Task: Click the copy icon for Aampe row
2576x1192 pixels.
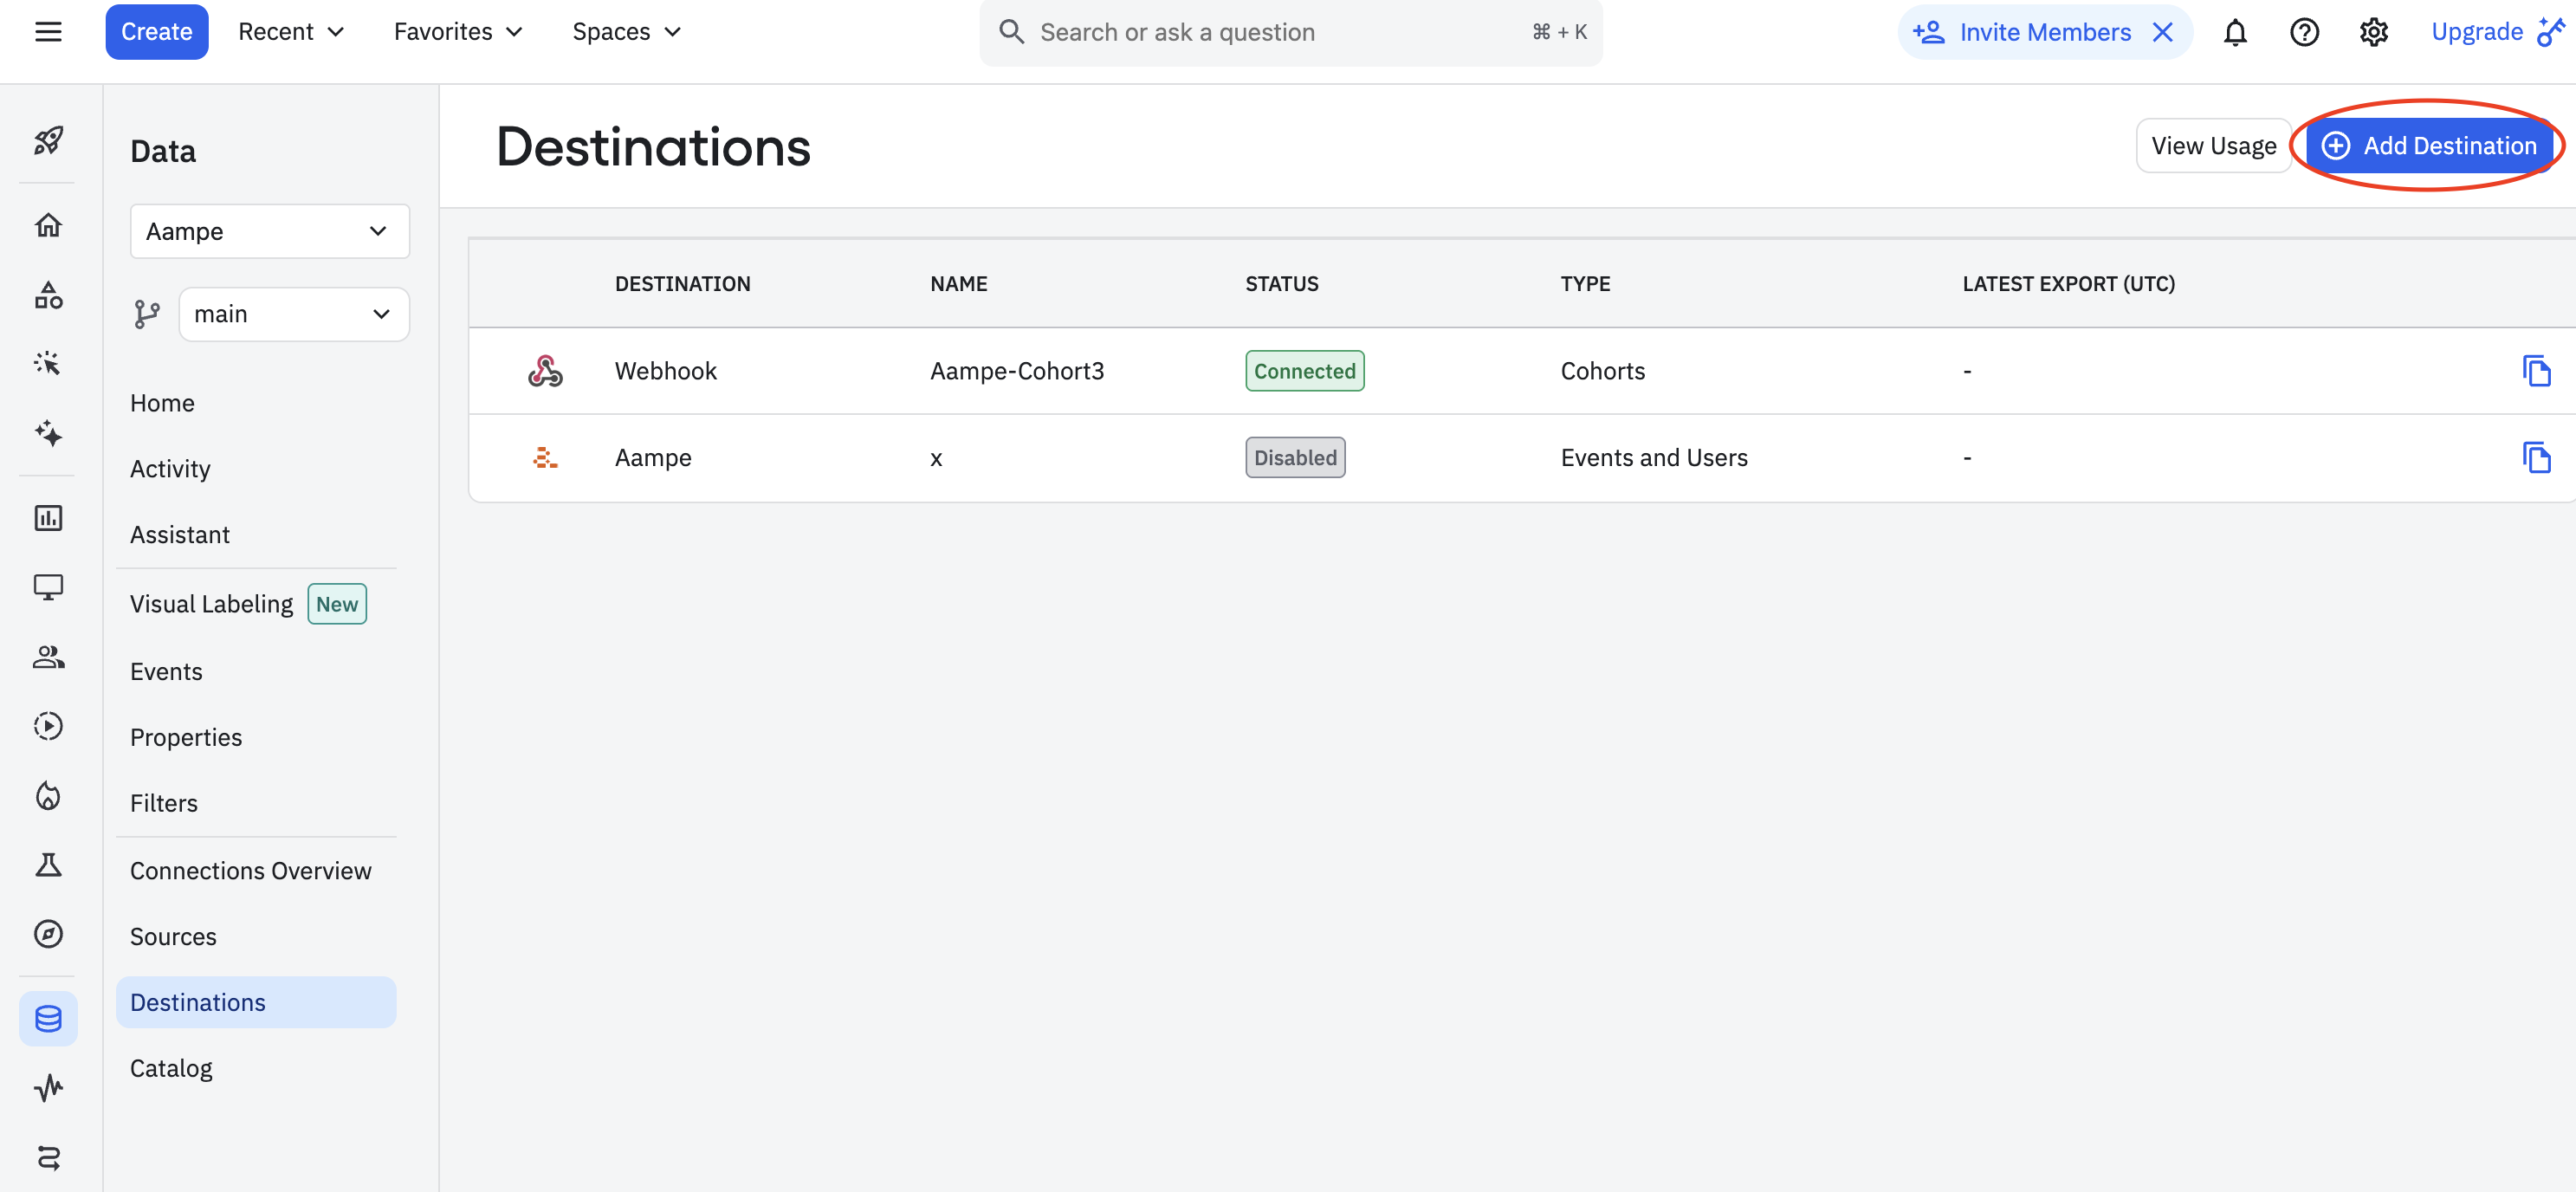Action: [x=2536, y=458]
